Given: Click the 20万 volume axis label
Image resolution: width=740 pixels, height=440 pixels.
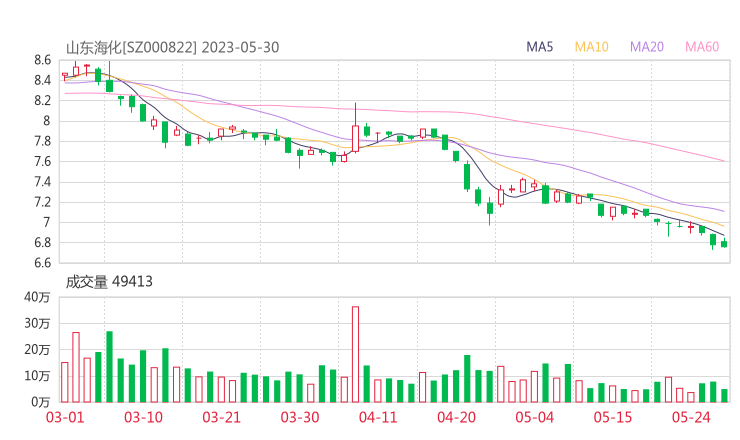Looking at the screenshot, I should click(37, 350).
